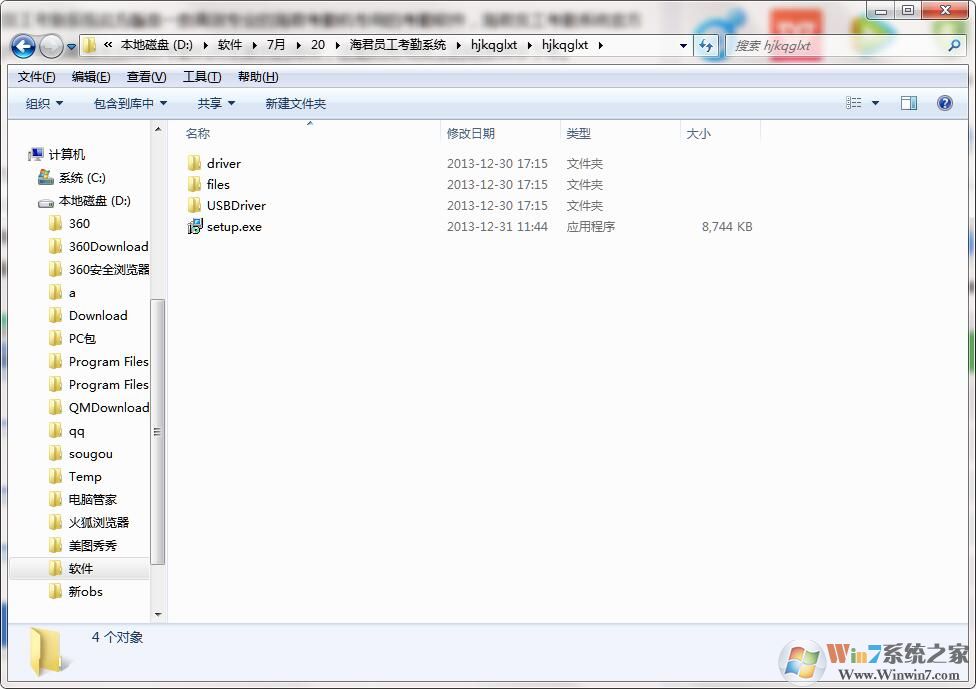The height and width of the screenshot is (689, 976).
Task: Open the 共享 dropdown
Action: [x=216, y=103]
